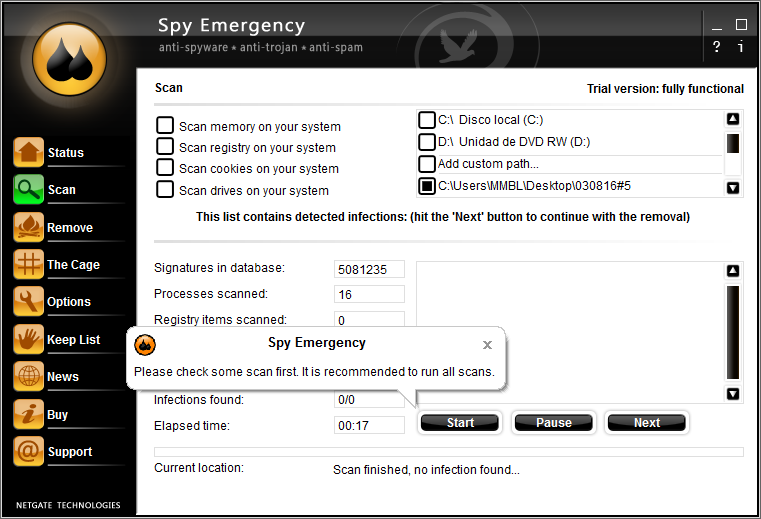761x519 pixels.
Task: Open the Keep List hand icon
Action: [29, 340]
